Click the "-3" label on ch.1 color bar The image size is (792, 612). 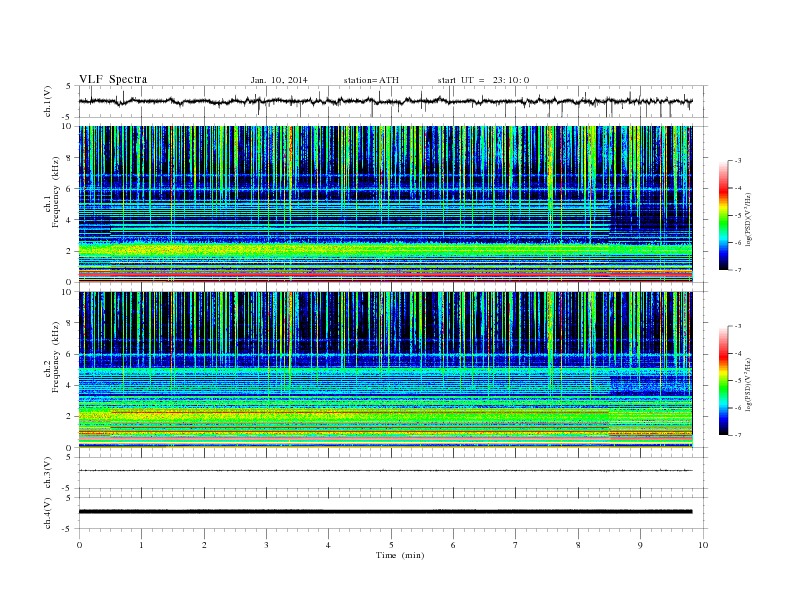737,161
